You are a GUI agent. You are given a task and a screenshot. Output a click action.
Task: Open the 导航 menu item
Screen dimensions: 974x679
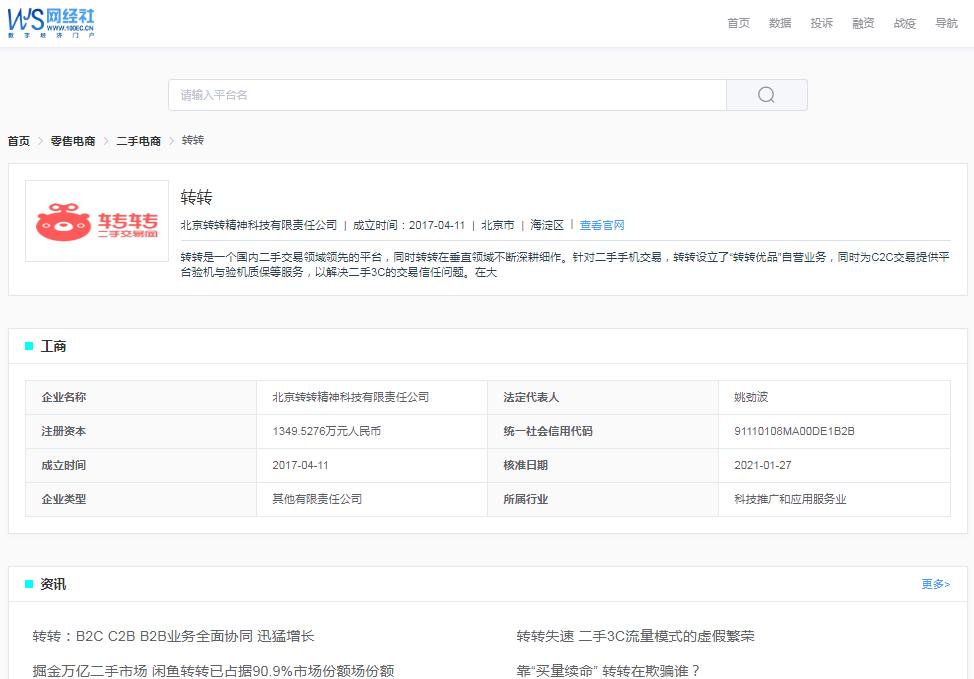(x=945, y=23)
